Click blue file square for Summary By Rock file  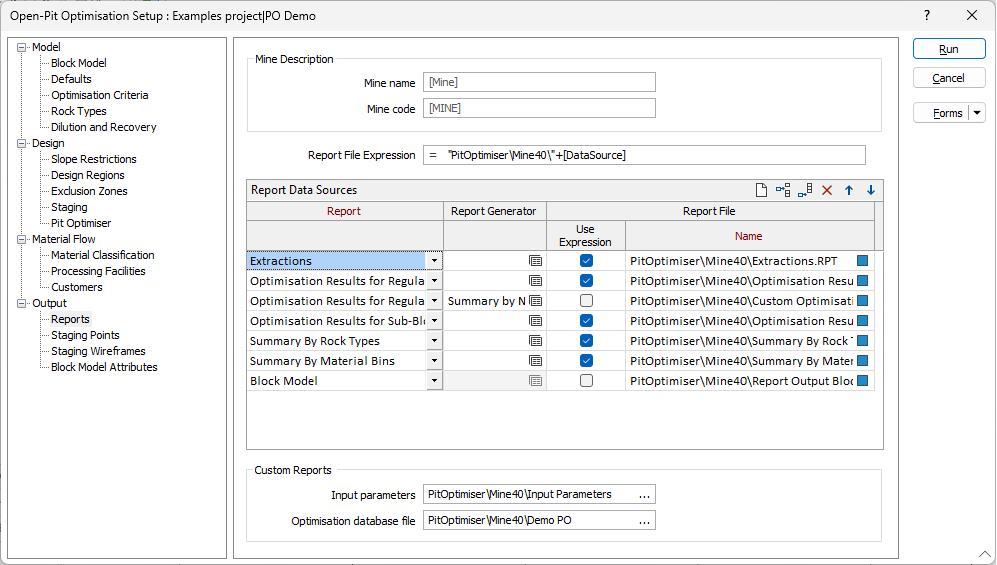pyautogui.click(x=863, y=341)
